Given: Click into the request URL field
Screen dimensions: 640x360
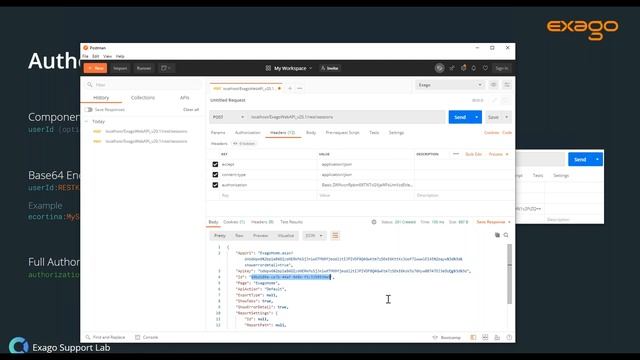Looking at the screenshot, I should 346,117.
